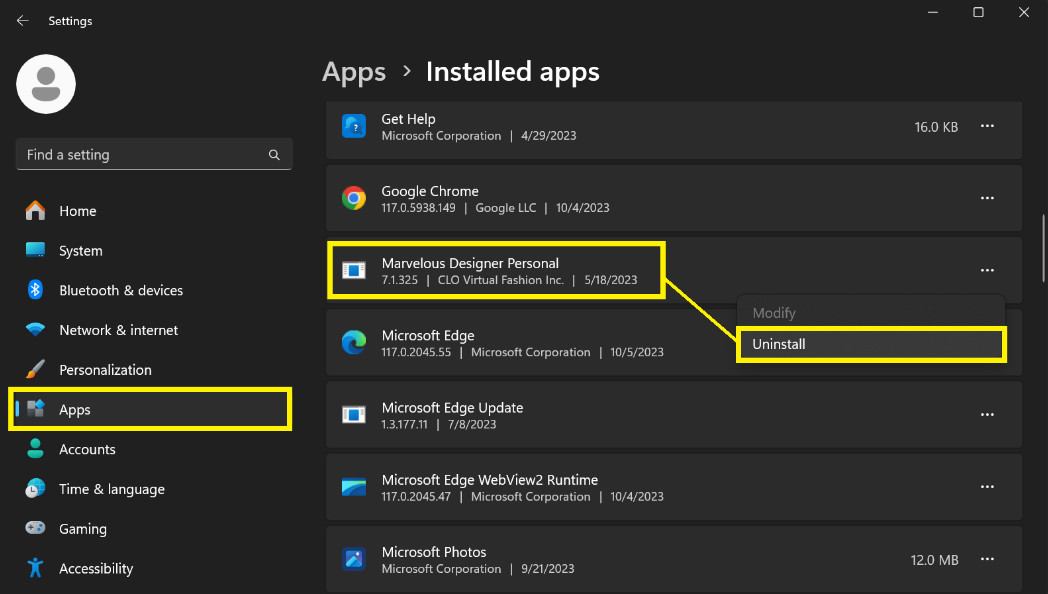Viewport: 1048px width, 594px height.
Task: Click the installed apps list scrollbar
Action: [x=1043, y=249]
